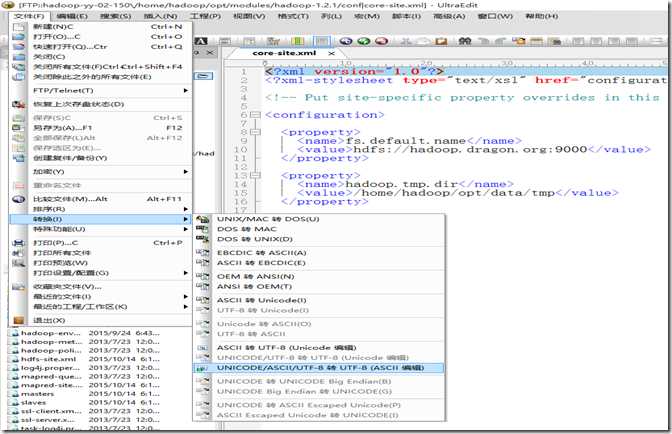Screen dimensions: 672x434
Task: Click the green forward arrow toolbar icon
Action: [x=363, y=41]
